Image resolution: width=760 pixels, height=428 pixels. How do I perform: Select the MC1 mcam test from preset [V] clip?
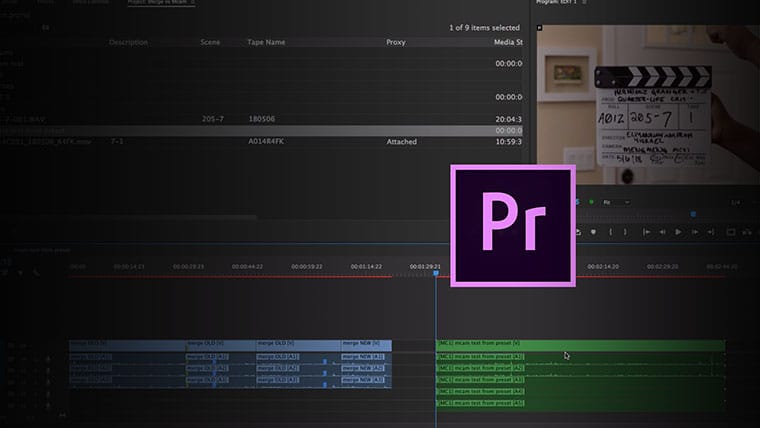581,345
